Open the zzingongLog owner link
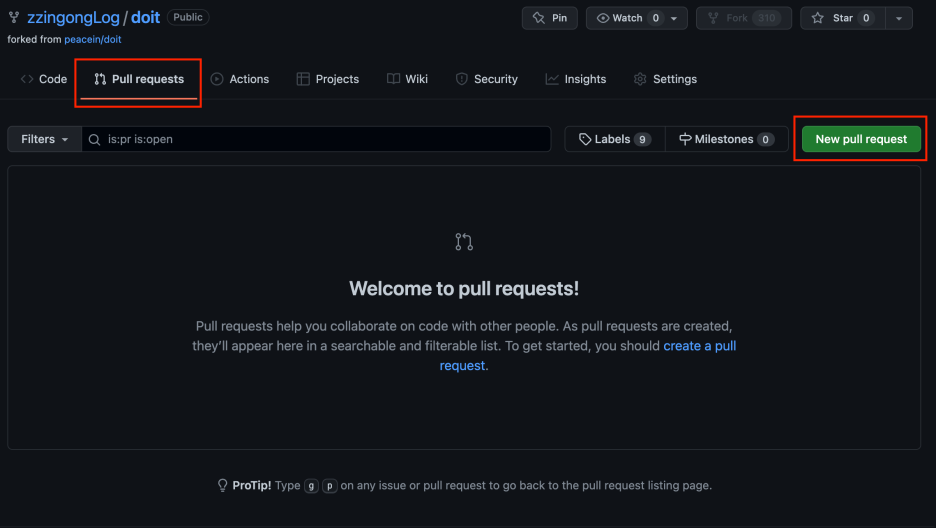 click(73, 17)
